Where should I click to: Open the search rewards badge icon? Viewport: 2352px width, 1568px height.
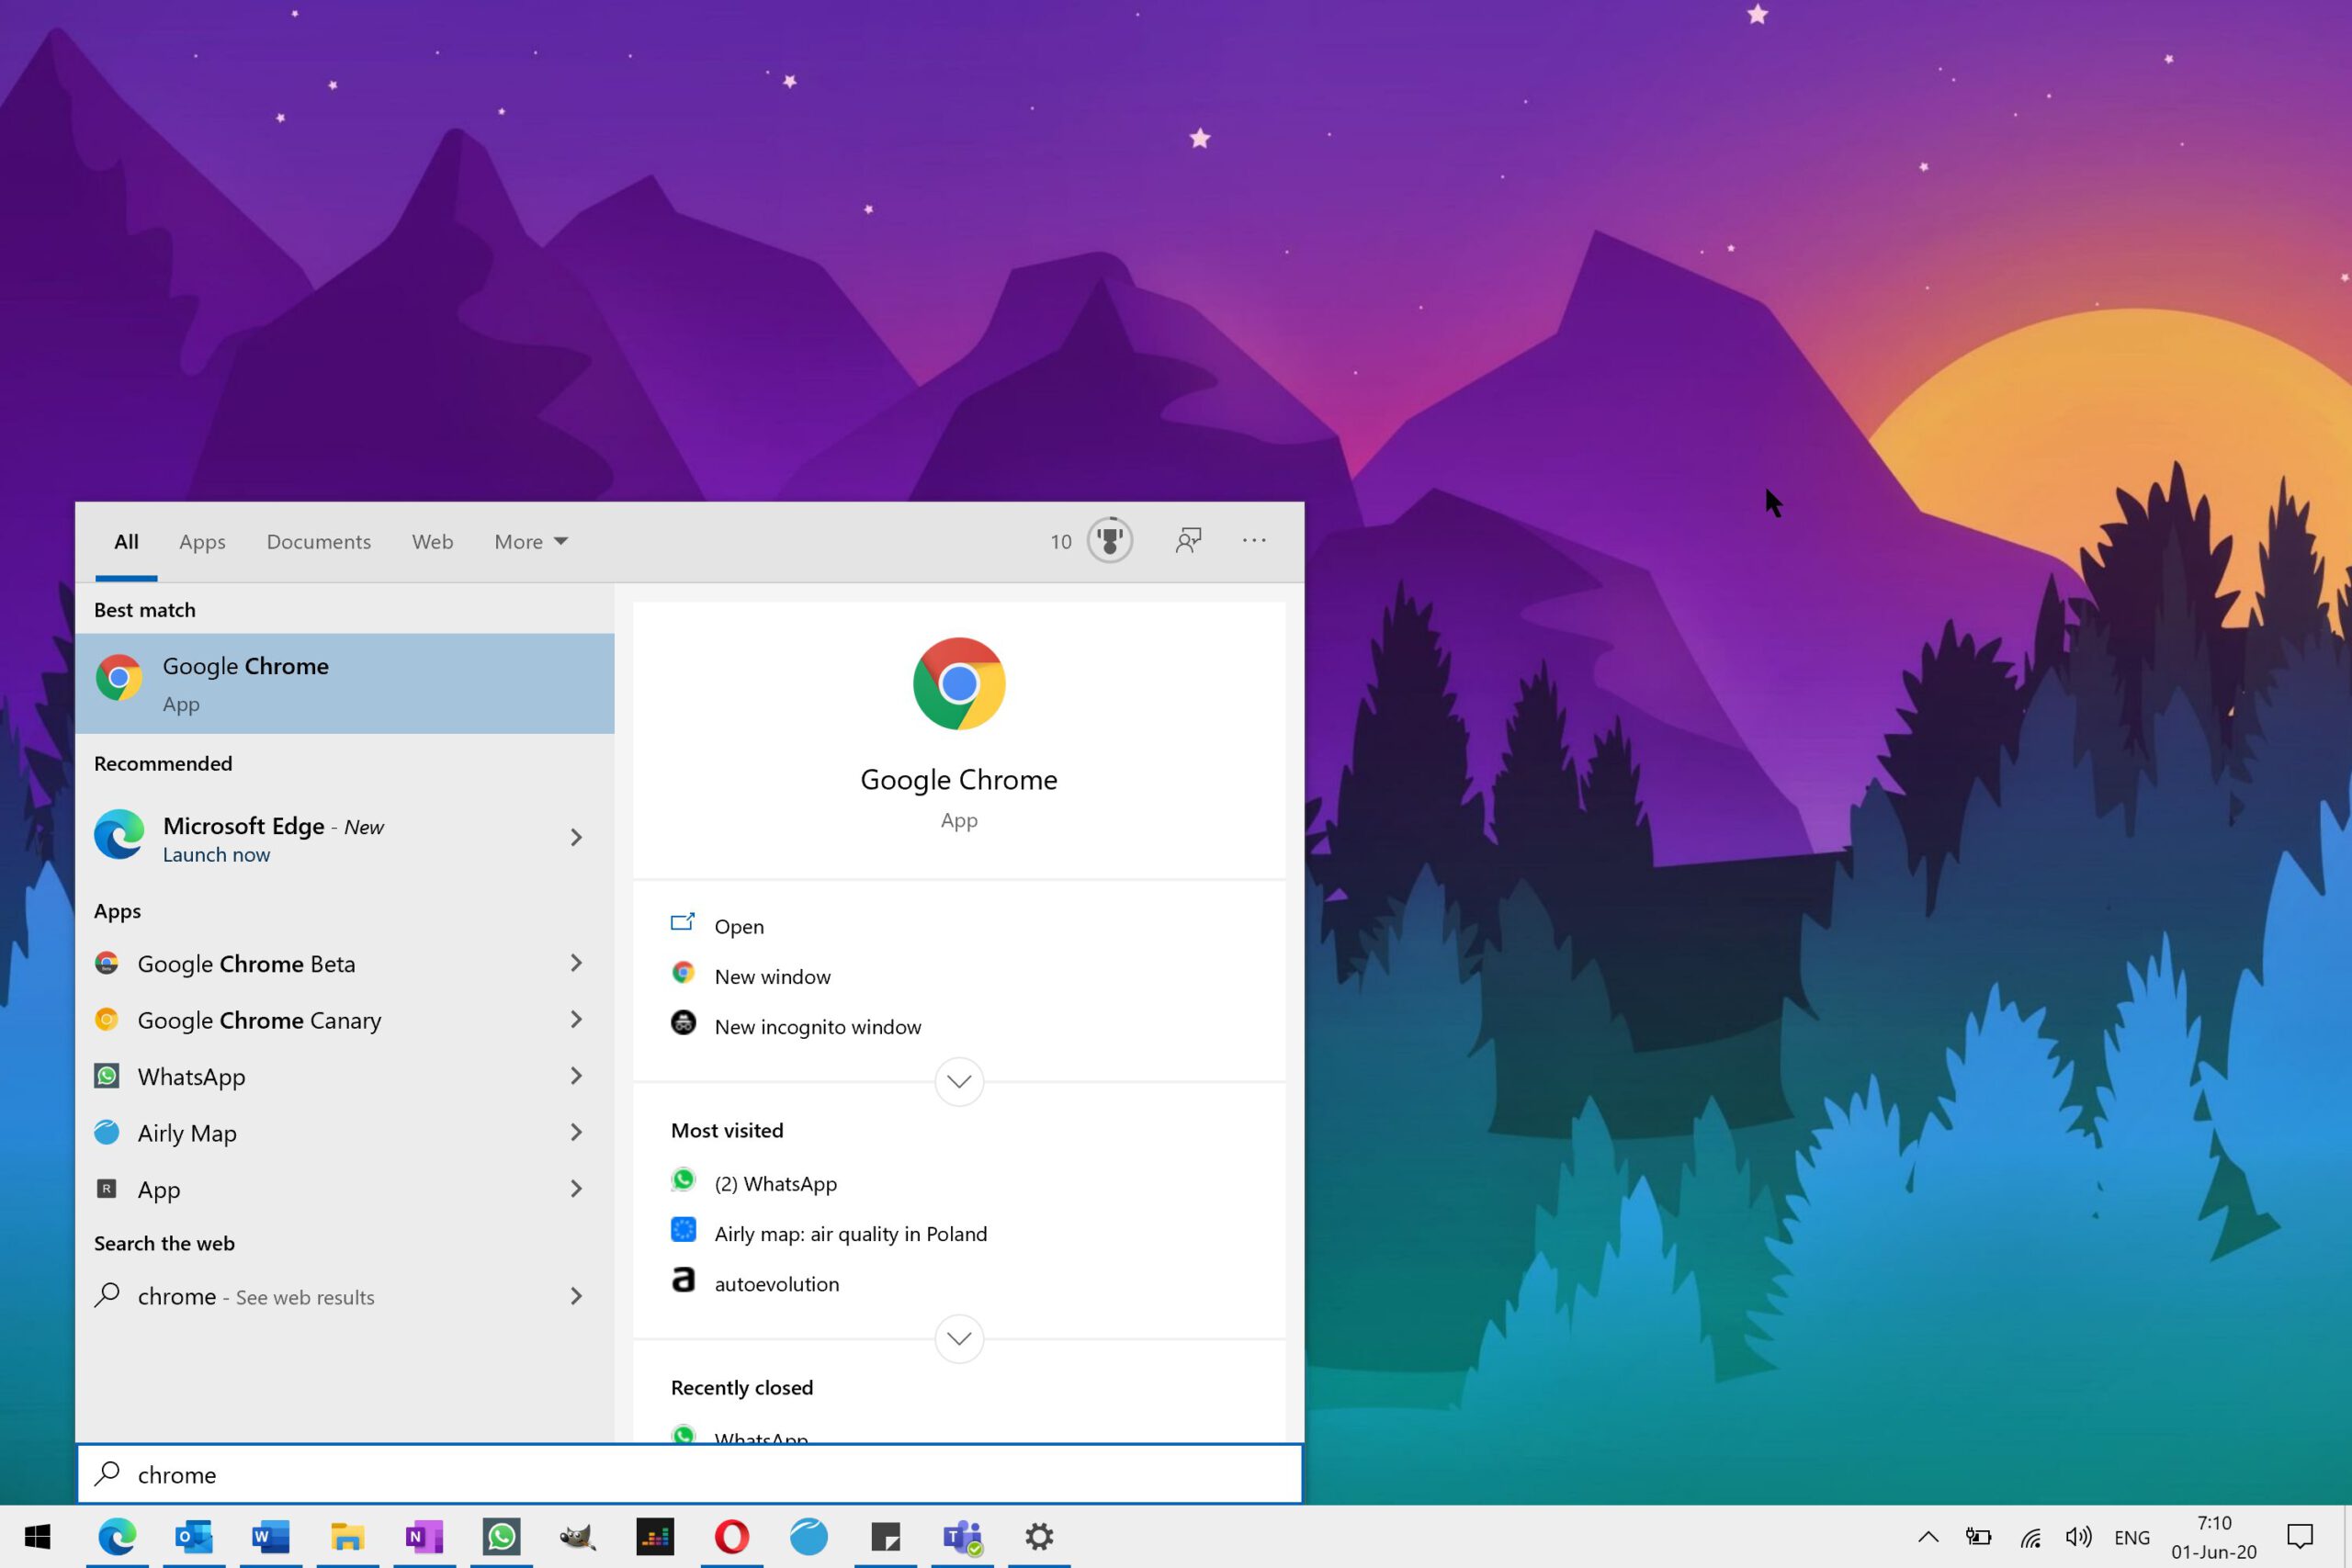point(1109,540)
